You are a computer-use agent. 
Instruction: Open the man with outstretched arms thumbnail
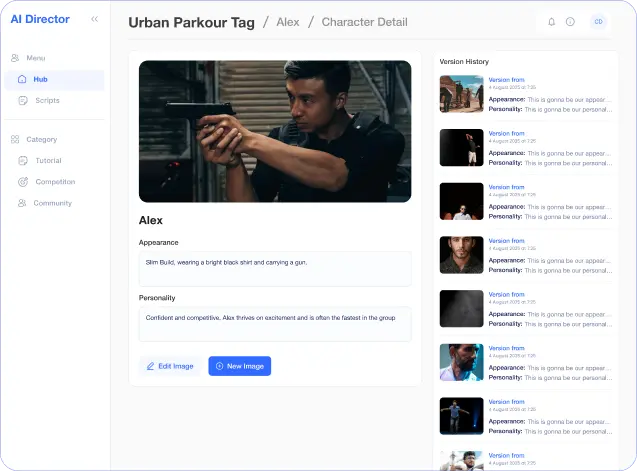click(462, 416)
